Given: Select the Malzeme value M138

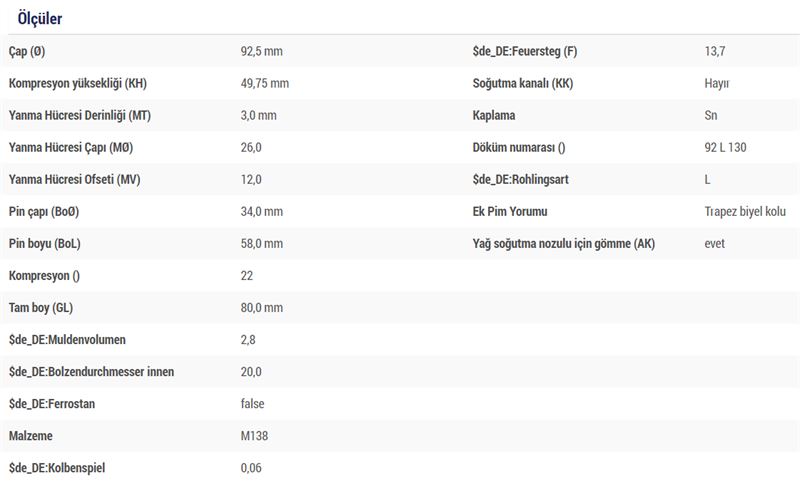Looking at the screenshot, I should [x=254, y=436].
